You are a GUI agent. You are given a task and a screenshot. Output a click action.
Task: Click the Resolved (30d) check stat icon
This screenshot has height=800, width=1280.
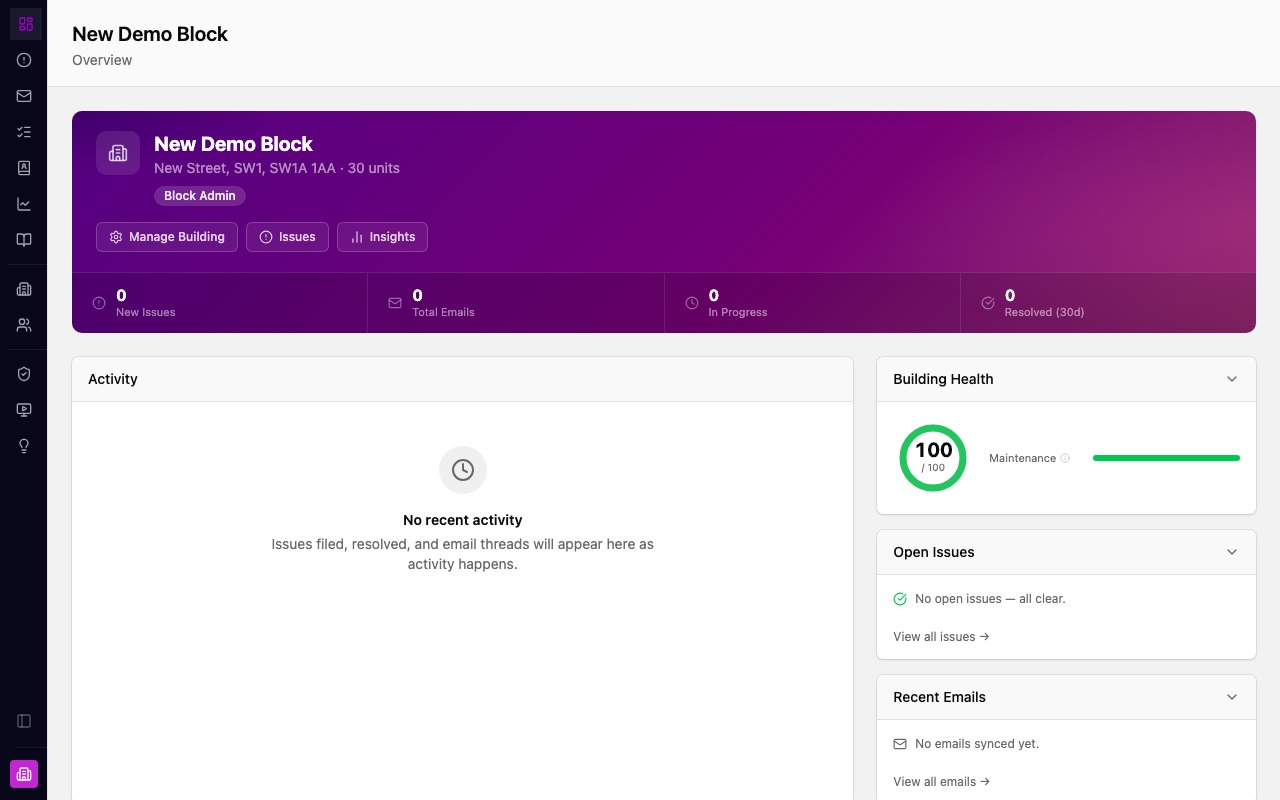[988, 303]
